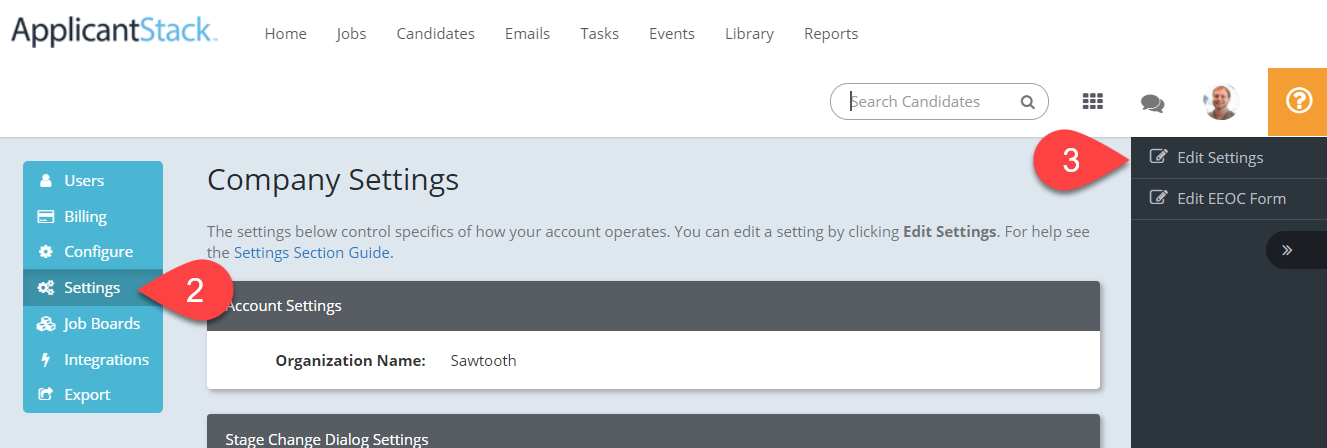Select Settings in the sidebar
Image resolution: width=1327 pixels, height=448 pixels.
click(x=93, y=288)
